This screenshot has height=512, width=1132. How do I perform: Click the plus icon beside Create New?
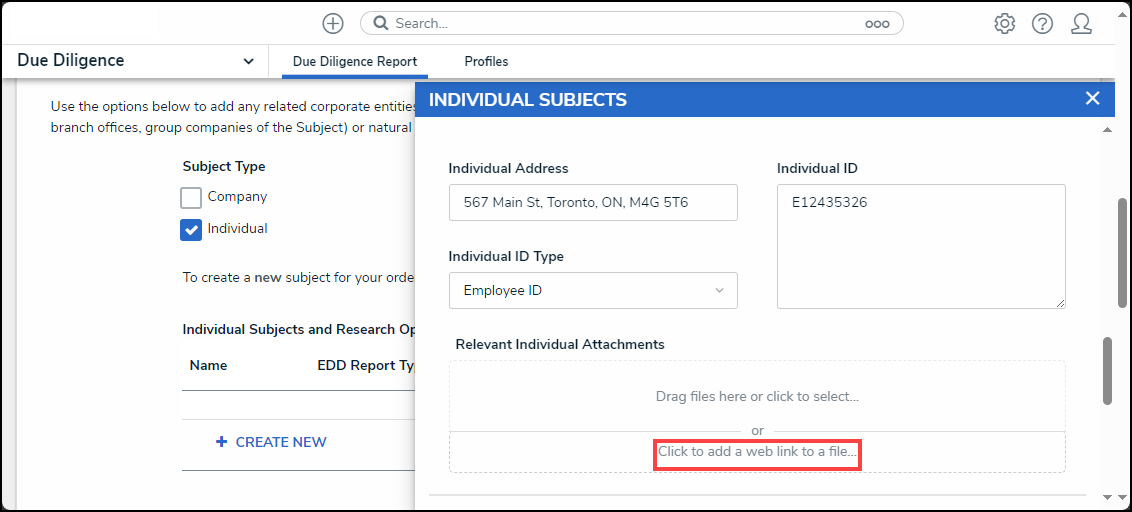tap(222, 441)
